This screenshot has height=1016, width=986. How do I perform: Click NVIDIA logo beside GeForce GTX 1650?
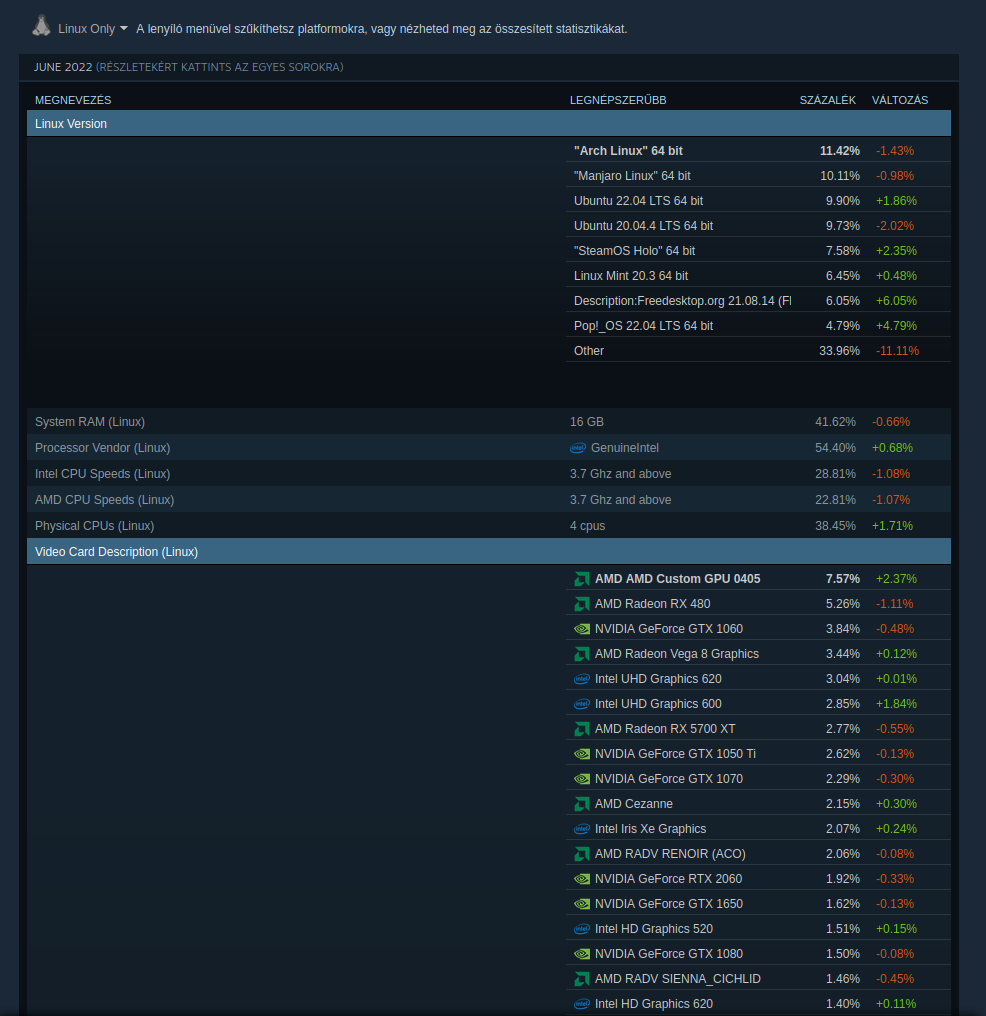coord(582,904)
